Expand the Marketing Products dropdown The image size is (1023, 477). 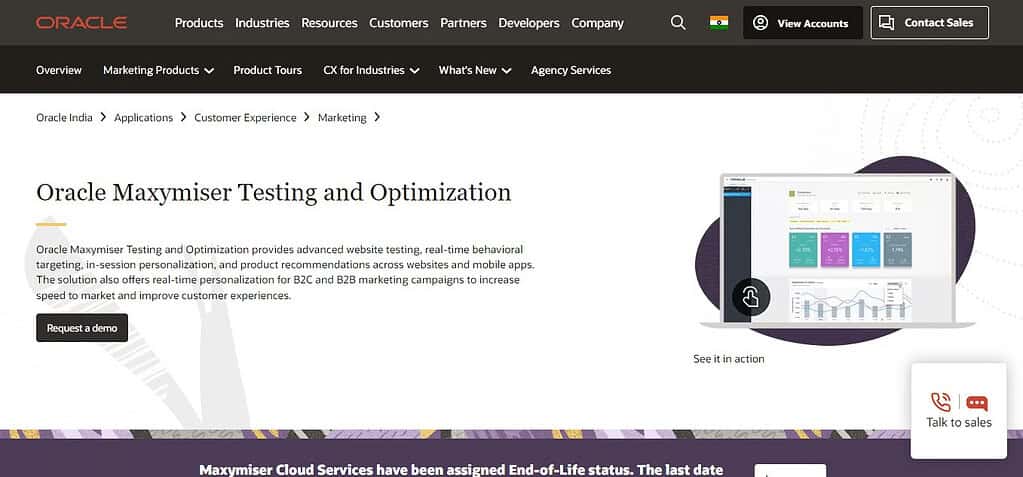click(x=159, y=70)
